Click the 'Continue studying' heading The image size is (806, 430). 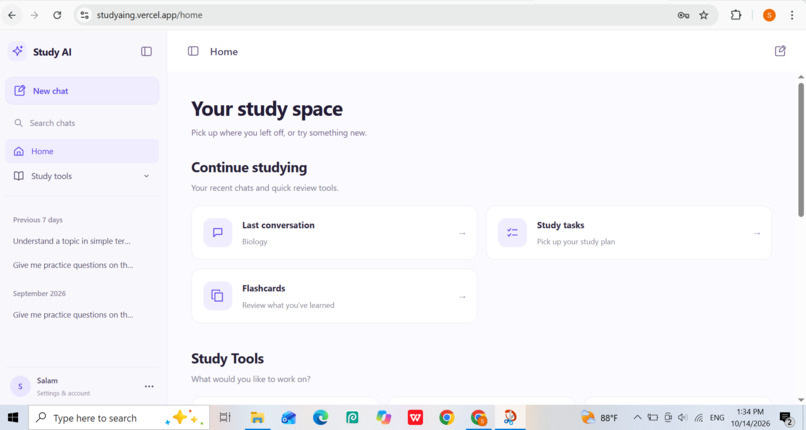(249, 167)
